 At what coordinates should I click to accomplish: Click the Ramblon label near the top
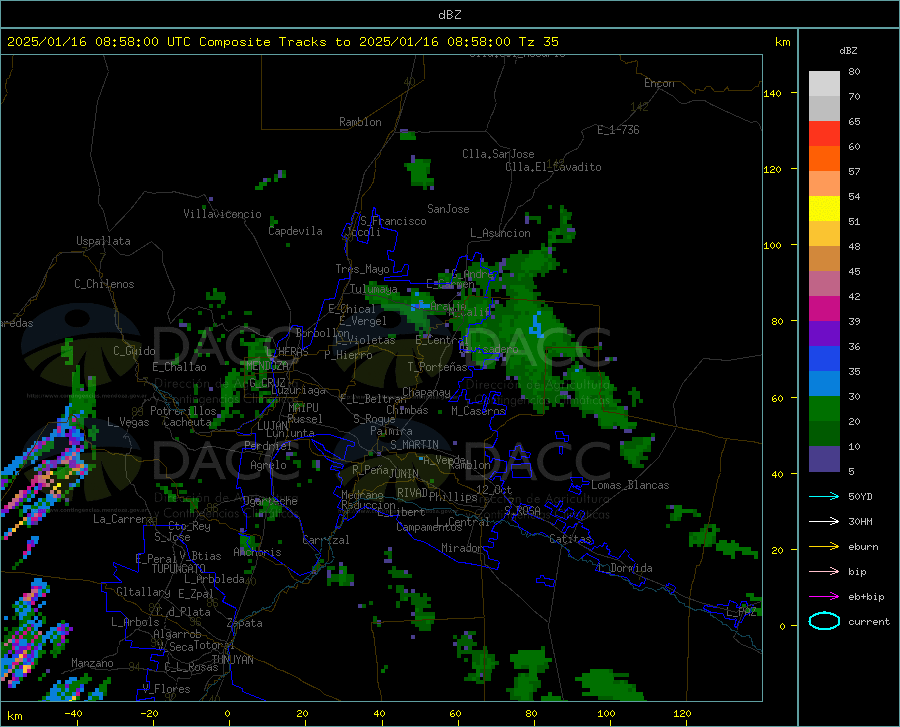tap(360, 122)
